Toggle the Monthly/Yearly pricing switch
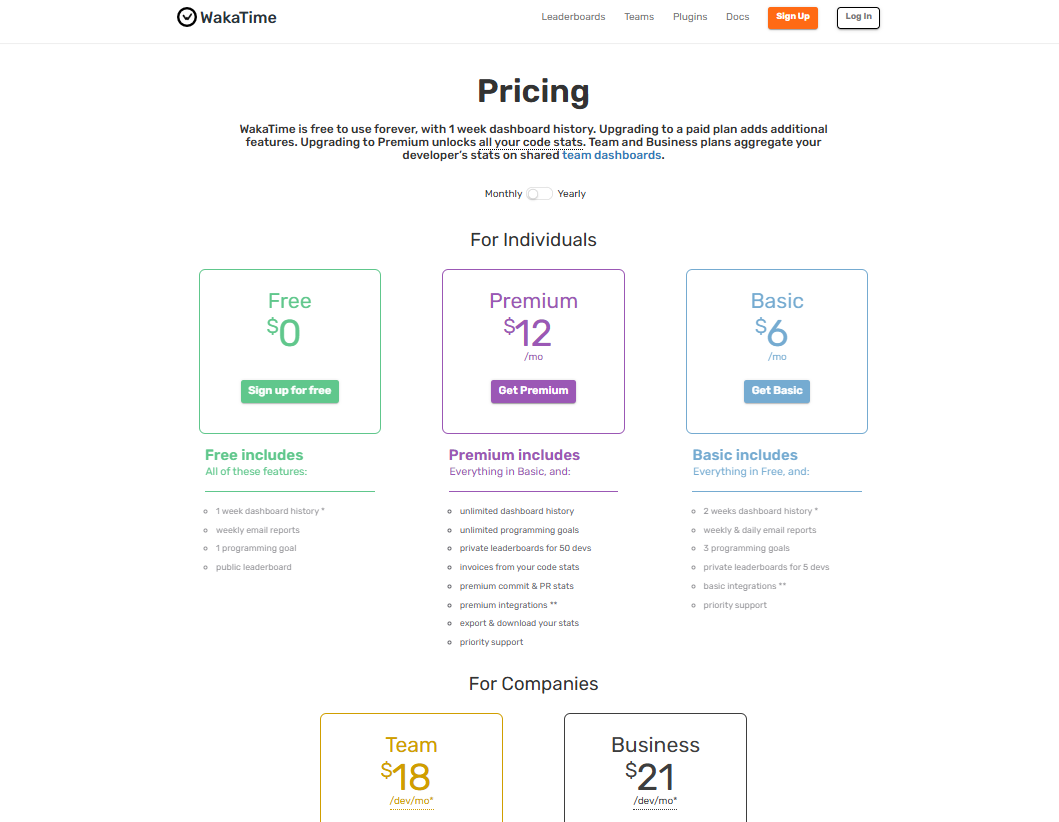This screenshot has height=822, width=1059. pos(539,193)
